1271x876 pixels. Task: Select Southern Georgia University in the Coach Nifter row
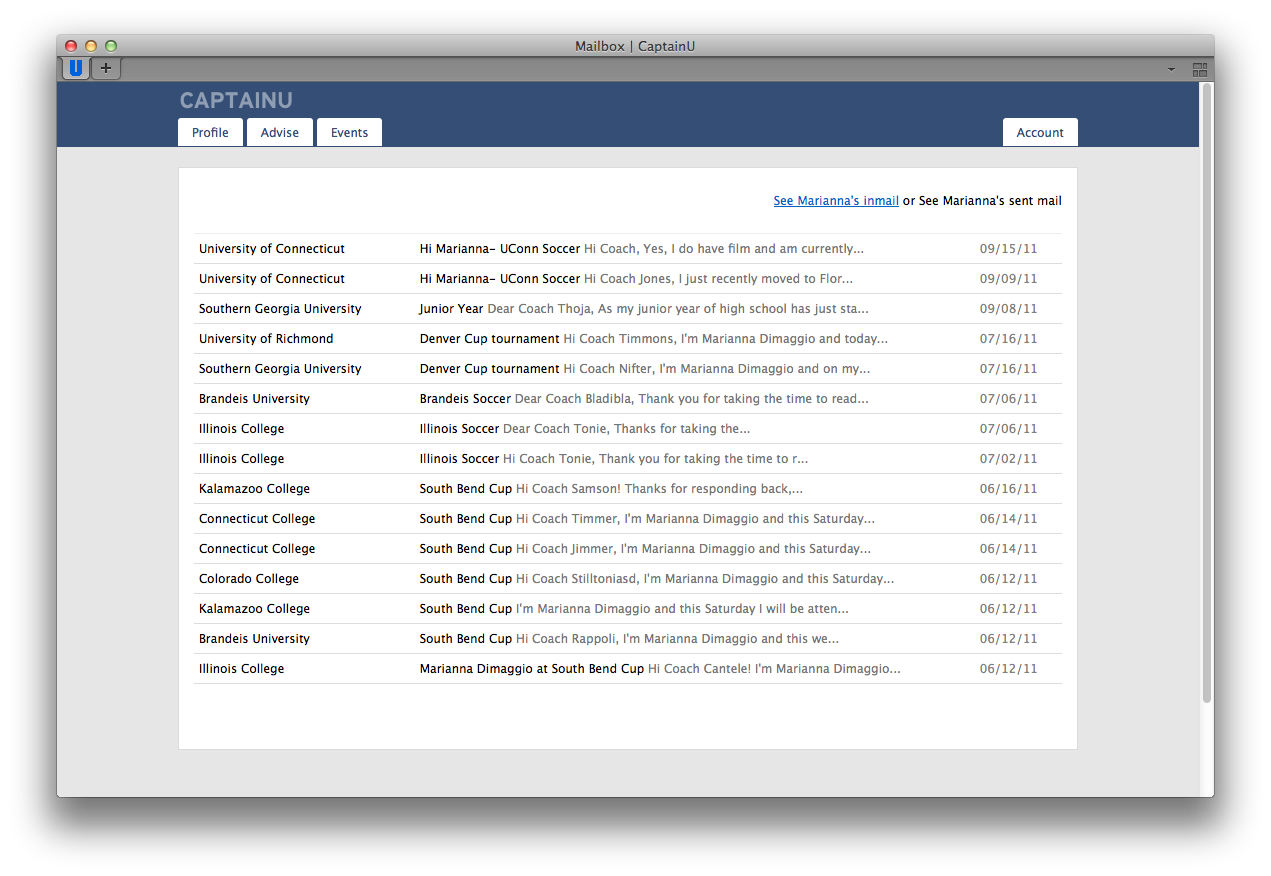point(280,369)
